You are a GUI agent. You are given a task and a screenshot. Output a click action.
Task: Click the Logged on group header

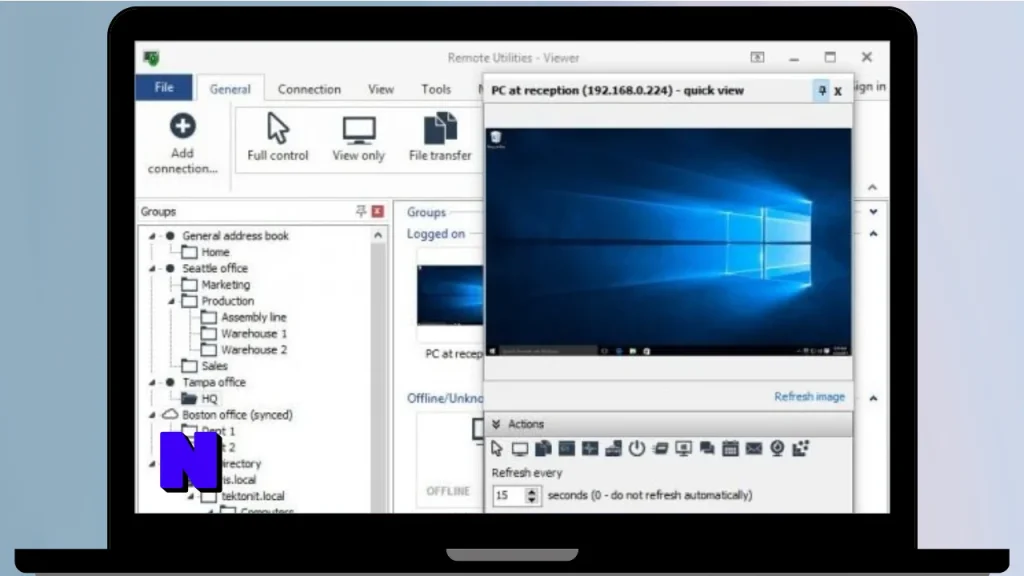(436, 234)
